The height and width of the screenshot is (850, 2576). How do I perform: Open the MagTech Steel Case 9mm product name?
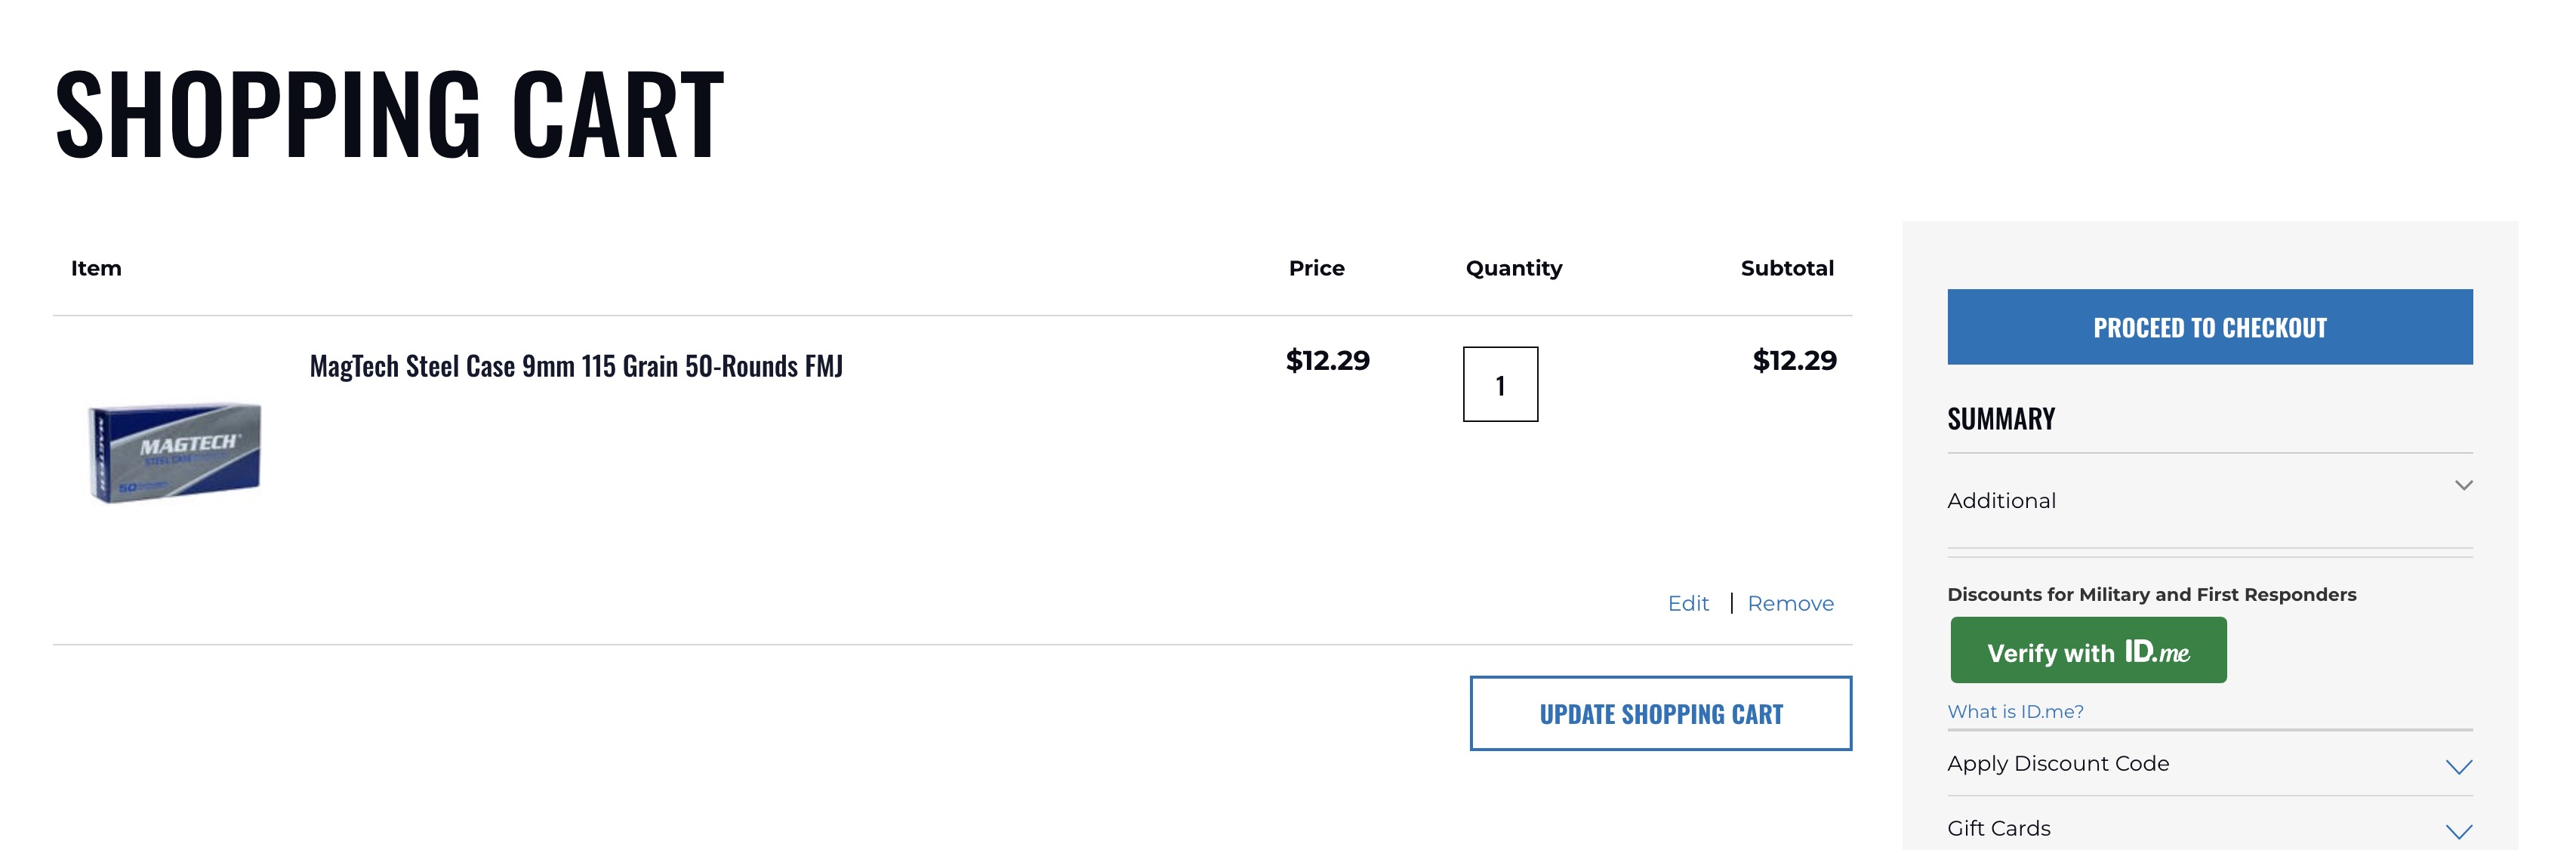pos(576,367)
